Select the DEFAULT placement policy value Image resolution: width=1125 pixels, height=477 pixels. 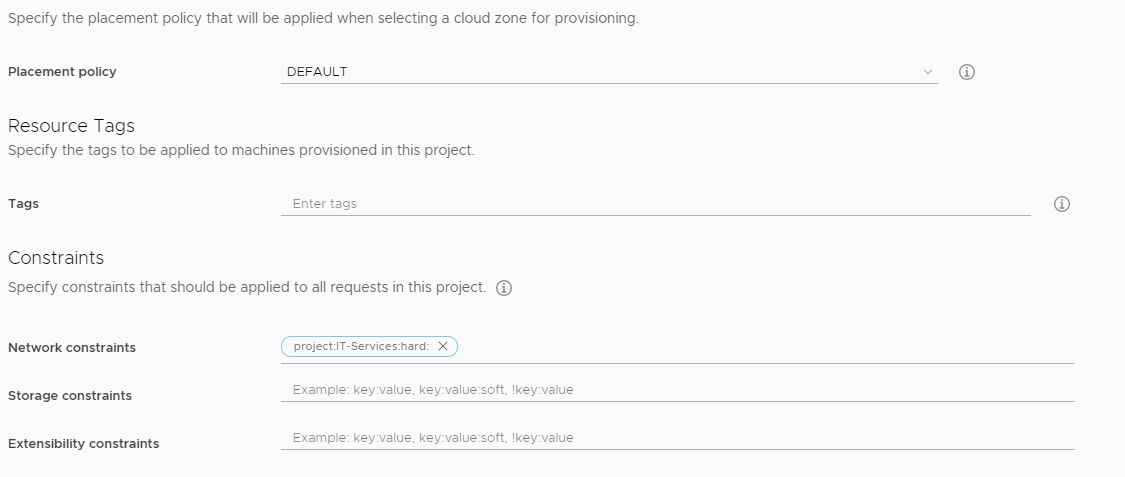click(x=316, y=72)
